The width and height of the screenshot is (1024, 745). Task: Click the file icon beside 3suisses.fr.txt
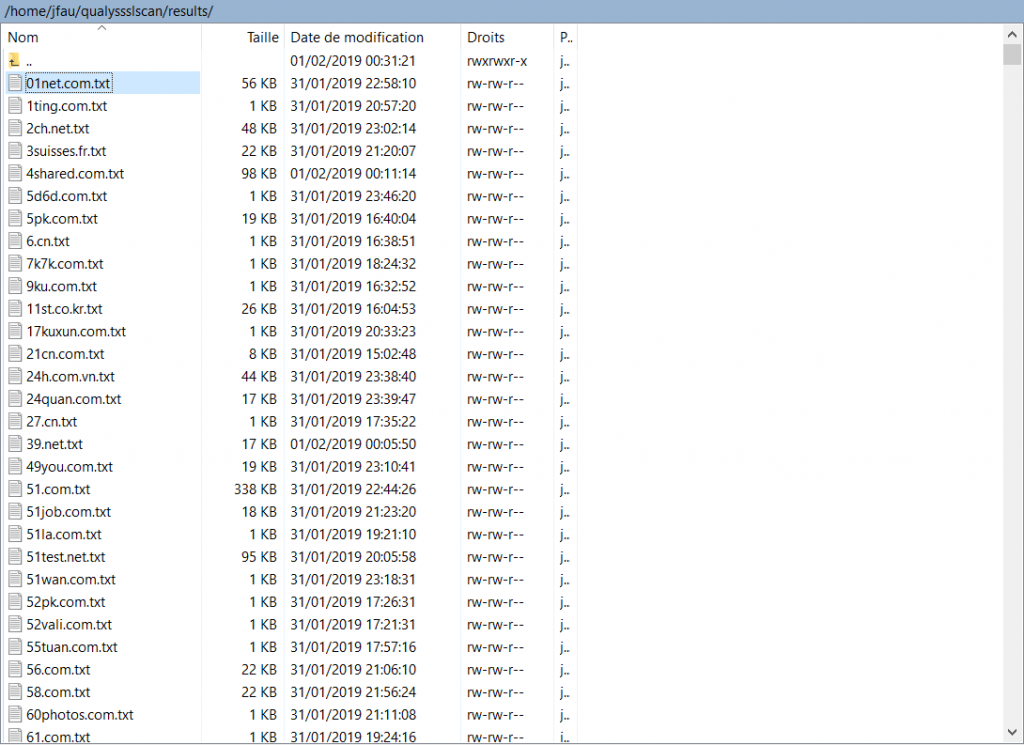tap(14, 151)
